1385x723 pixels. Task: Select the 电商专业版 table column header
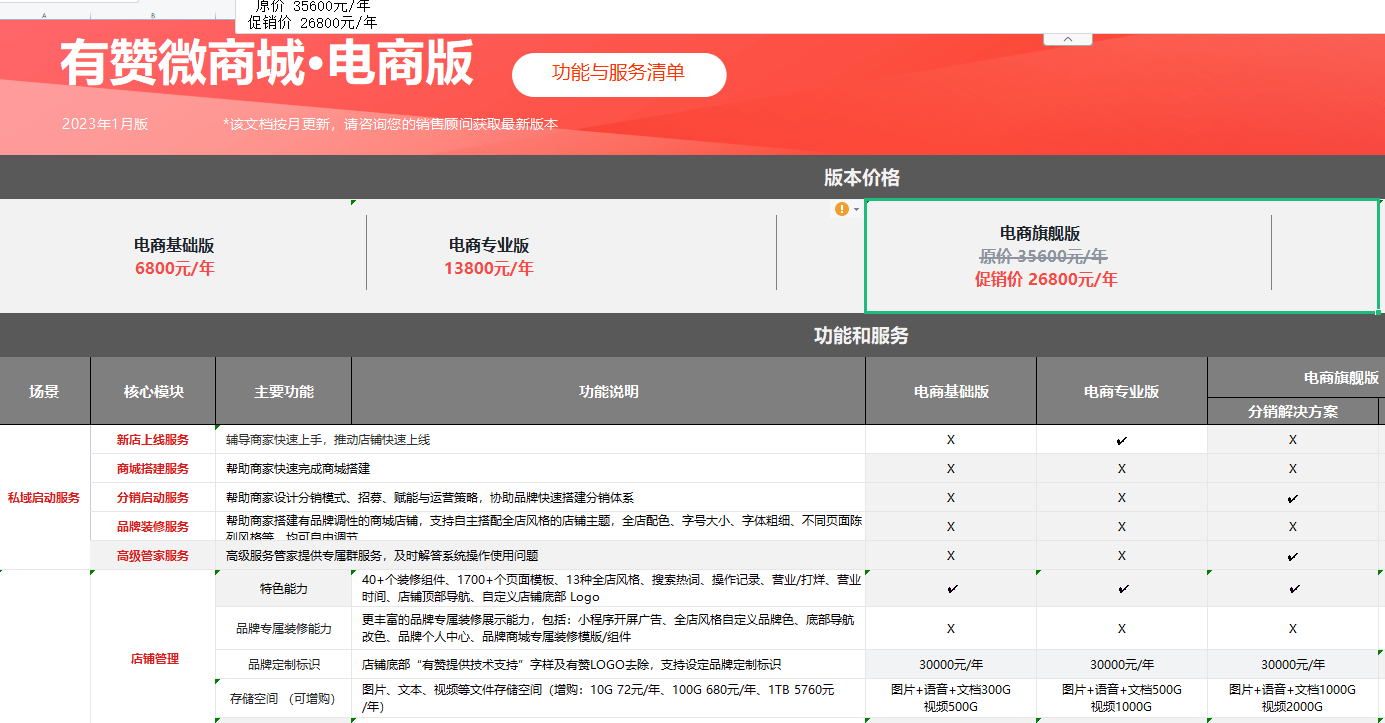[x=1122, y=391]
